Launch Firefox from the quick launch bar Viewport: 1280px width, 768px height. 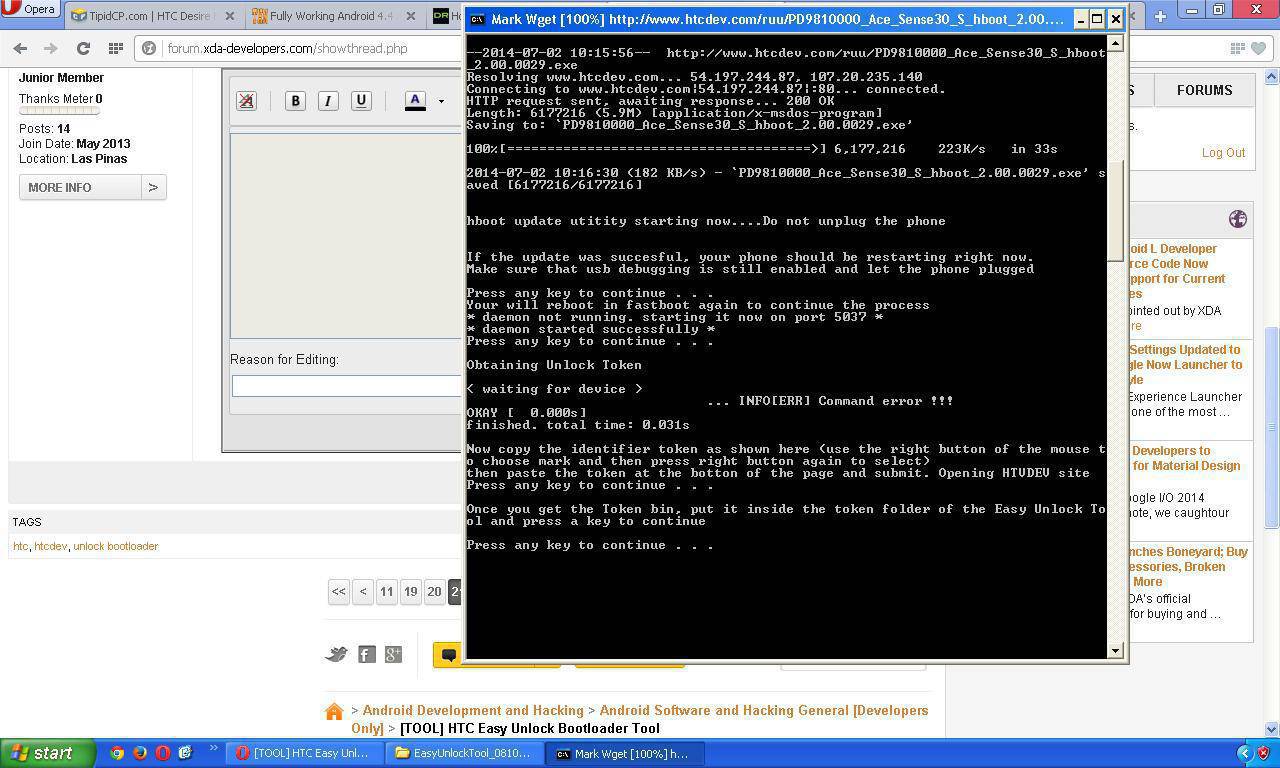pos(140,753)
